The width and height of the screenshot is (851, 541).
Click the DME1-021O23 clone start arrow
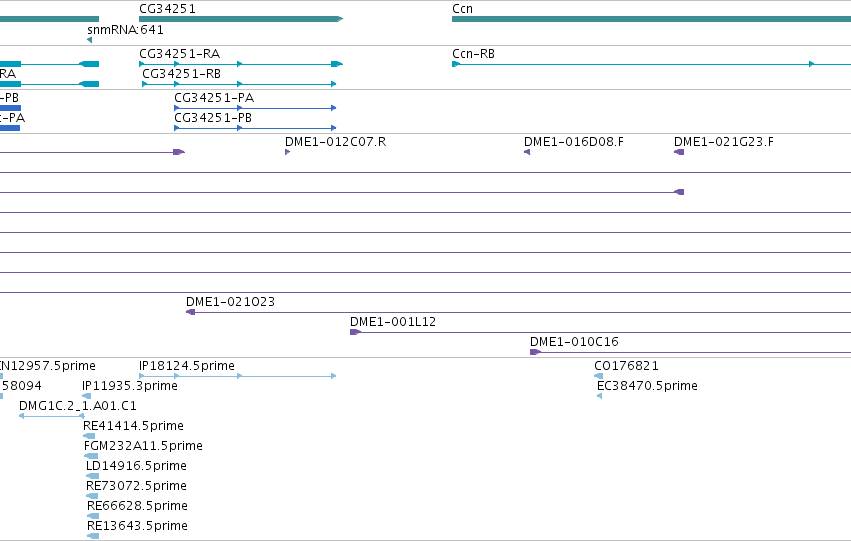coord(190,312)
